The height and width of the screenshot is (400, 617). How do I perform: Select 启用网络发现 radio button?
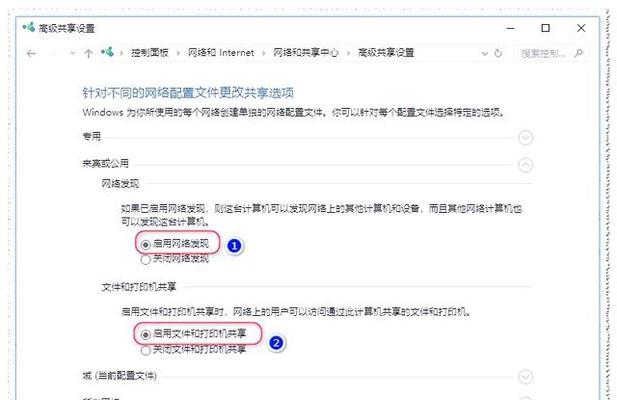[x=146, y=244]
